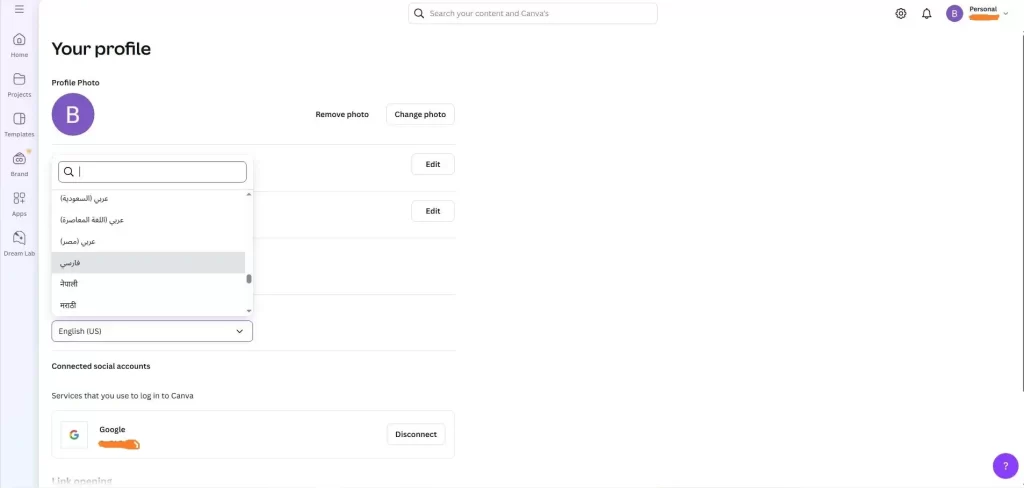
Task: Disconnect the Google account
Action: [x=416, y=434]
